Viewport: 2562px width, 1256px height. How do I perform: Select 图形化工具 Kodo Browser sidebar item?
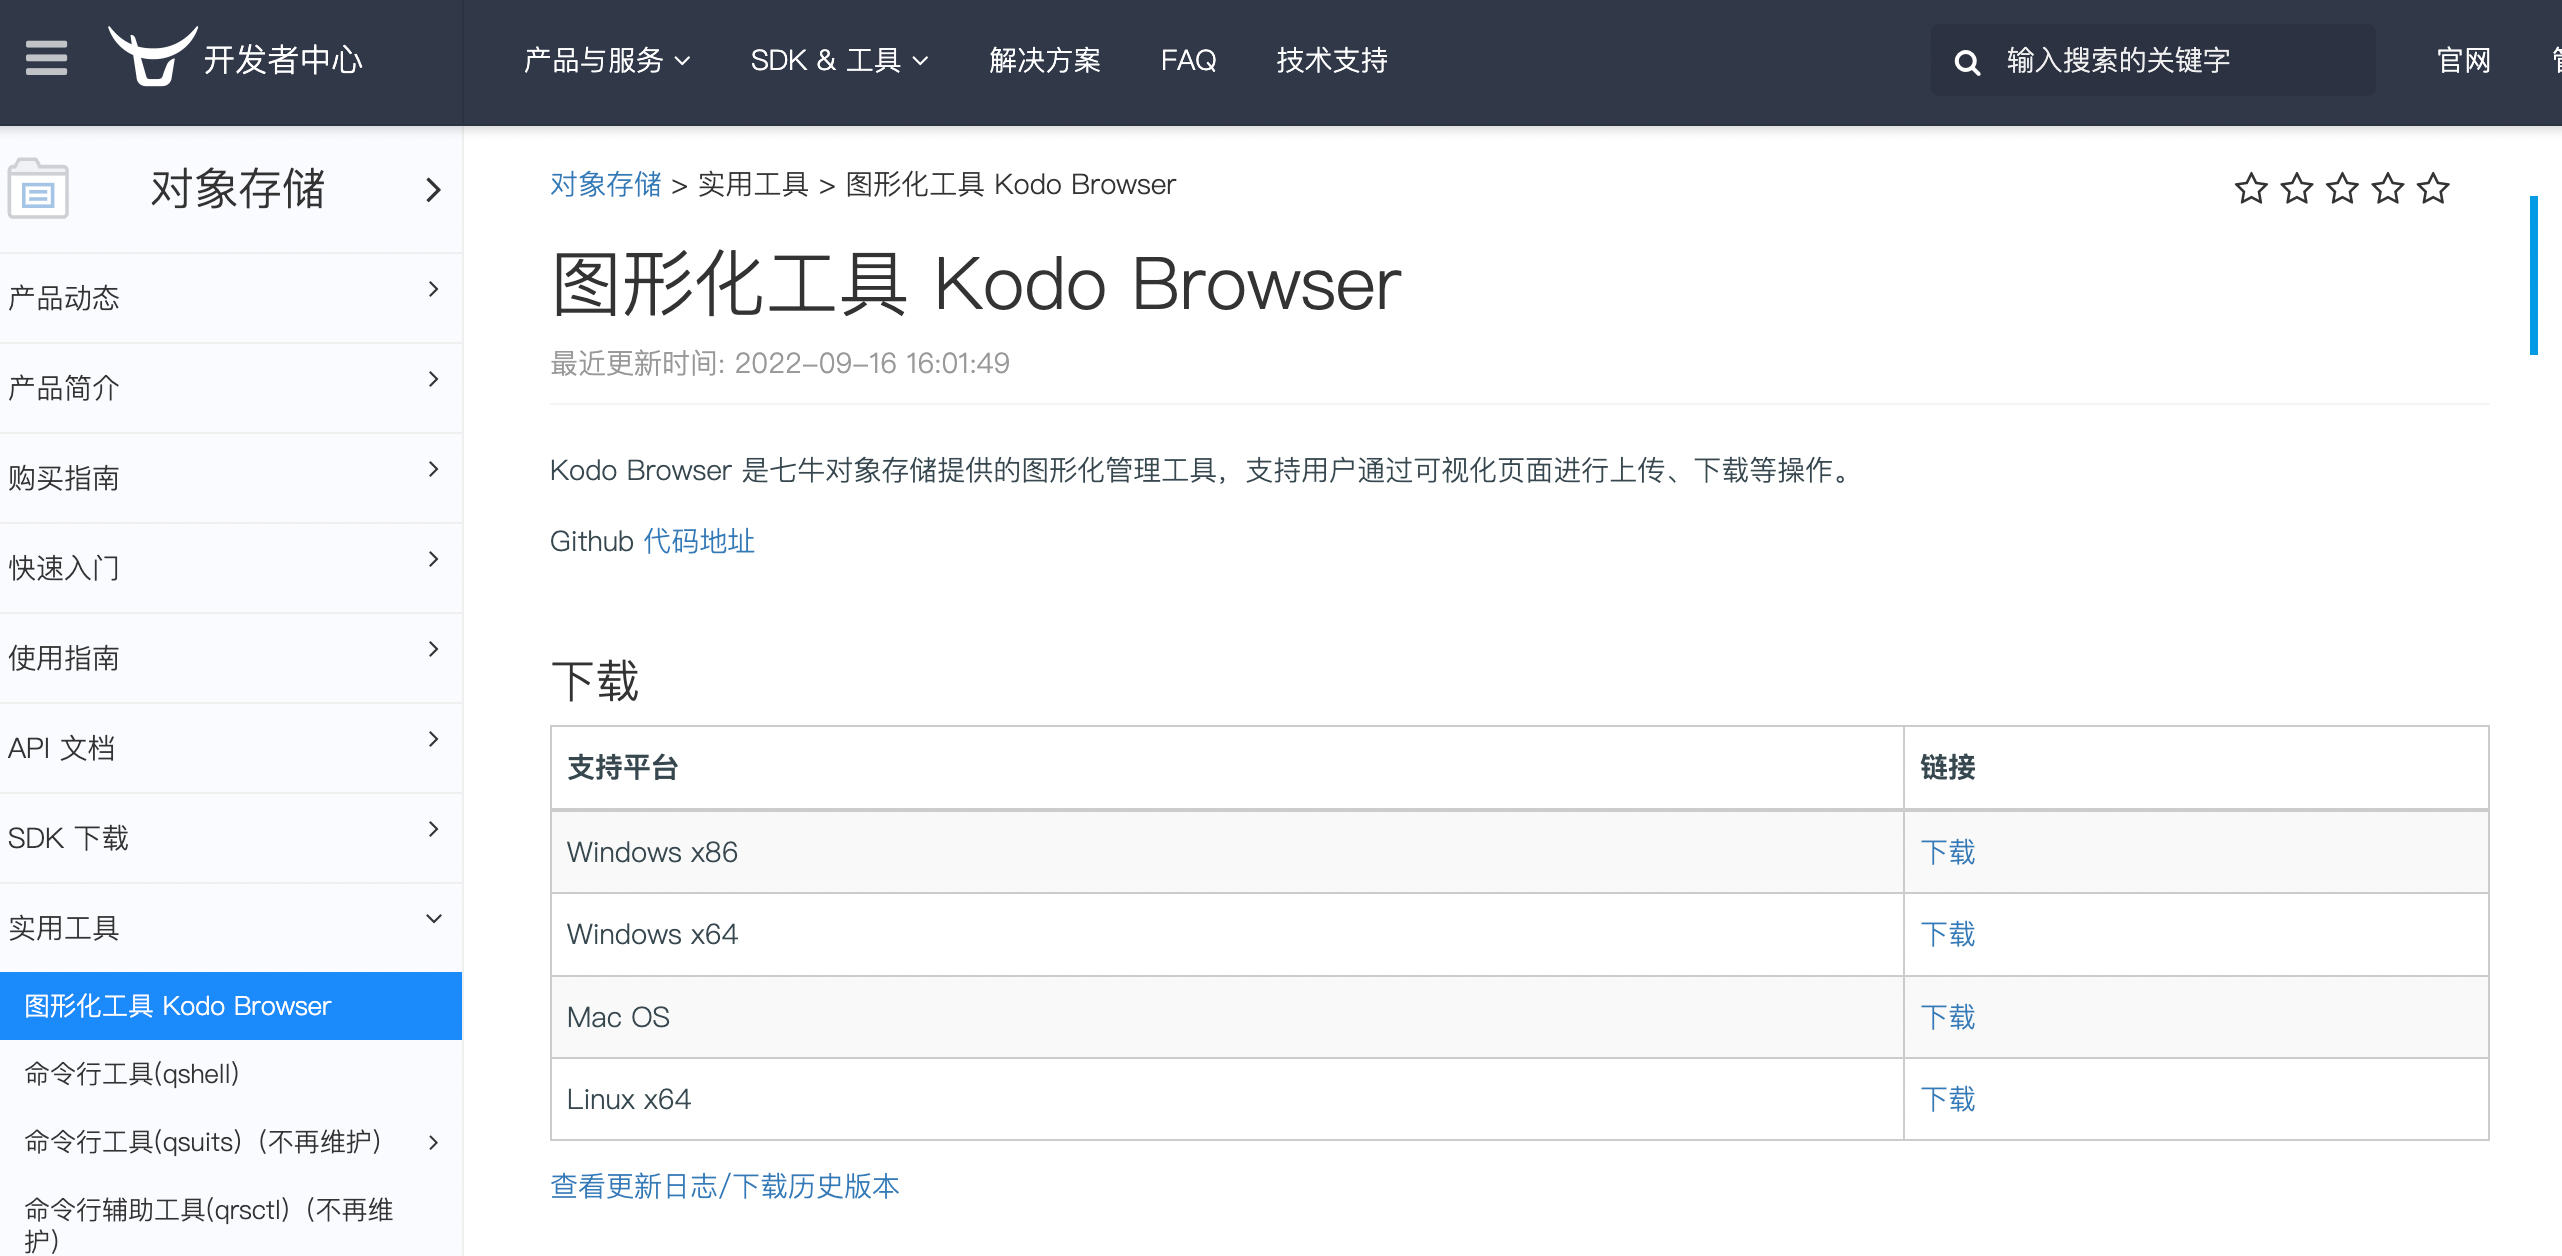tap(231, 1006)
